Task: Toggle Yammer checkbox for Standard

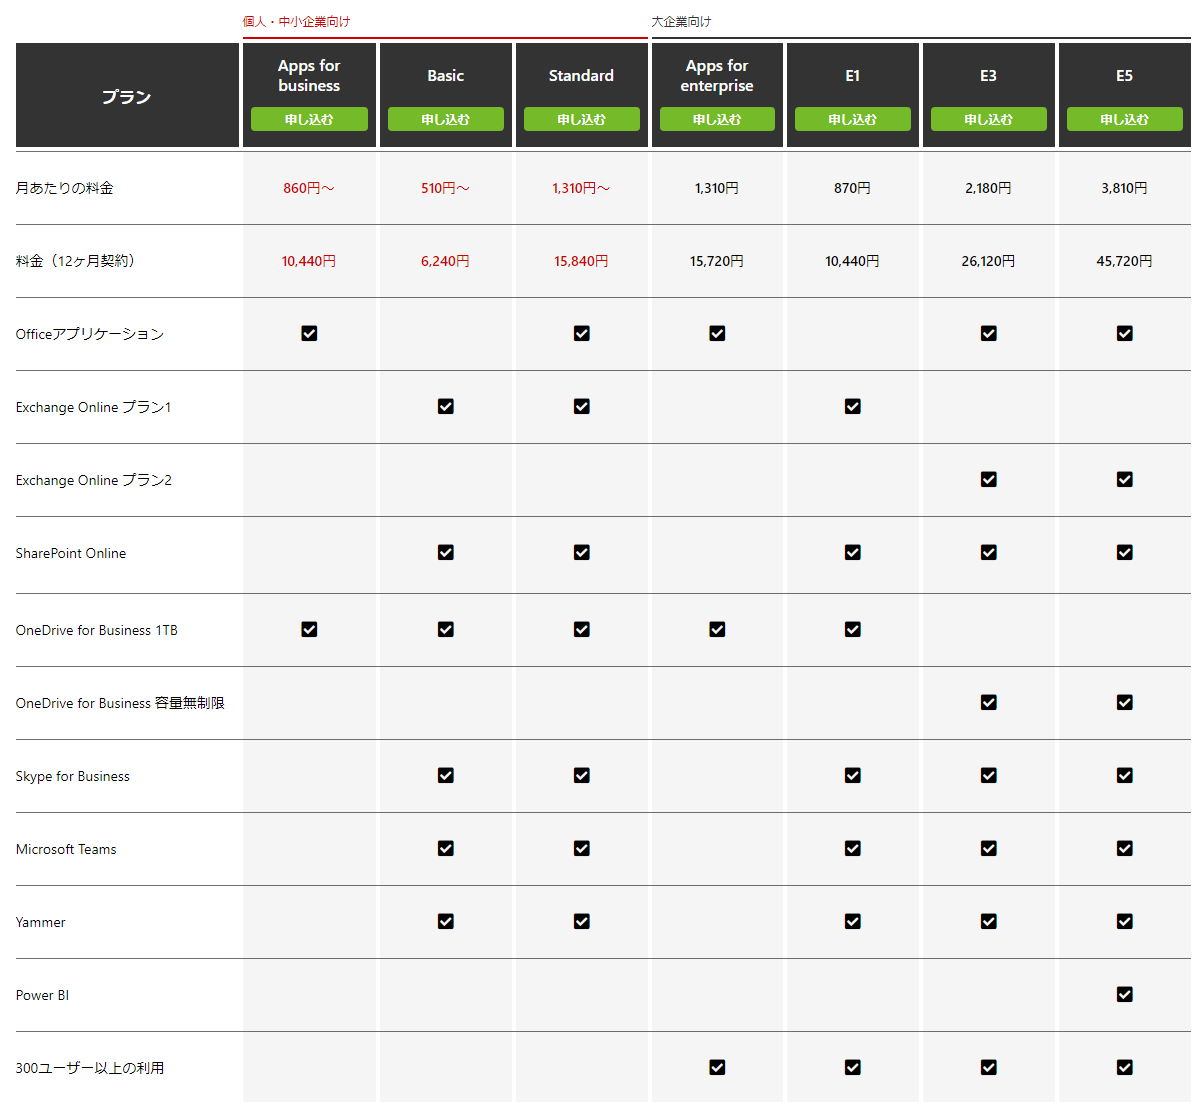Action: [x=581, y=921]
